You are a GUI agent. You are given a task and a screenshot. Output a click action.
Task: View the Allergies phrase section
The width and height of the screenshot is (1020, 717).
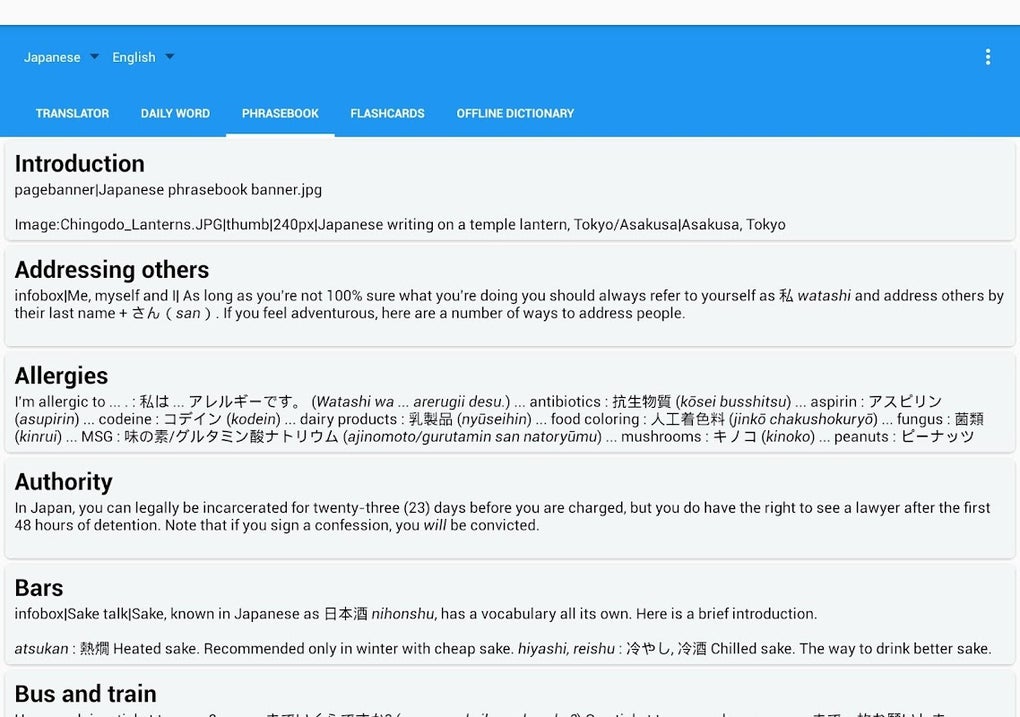coord(61,375)
